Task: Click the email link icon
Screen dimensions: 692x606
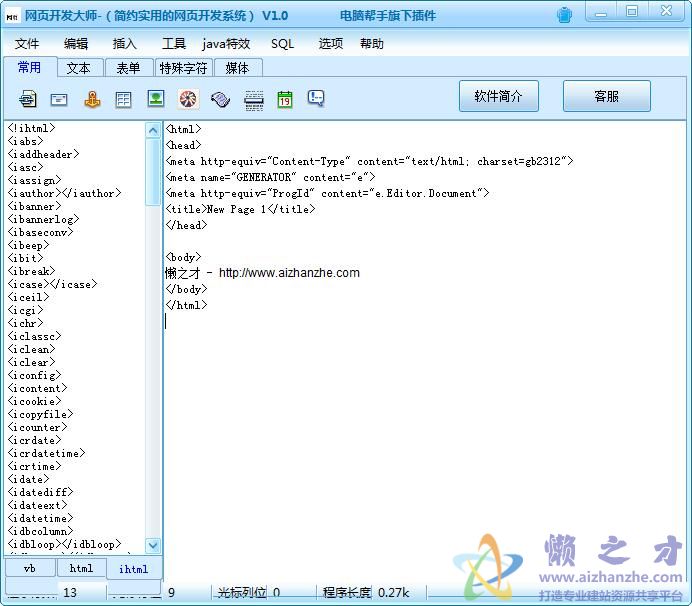Action: click(x=59, y=100)
